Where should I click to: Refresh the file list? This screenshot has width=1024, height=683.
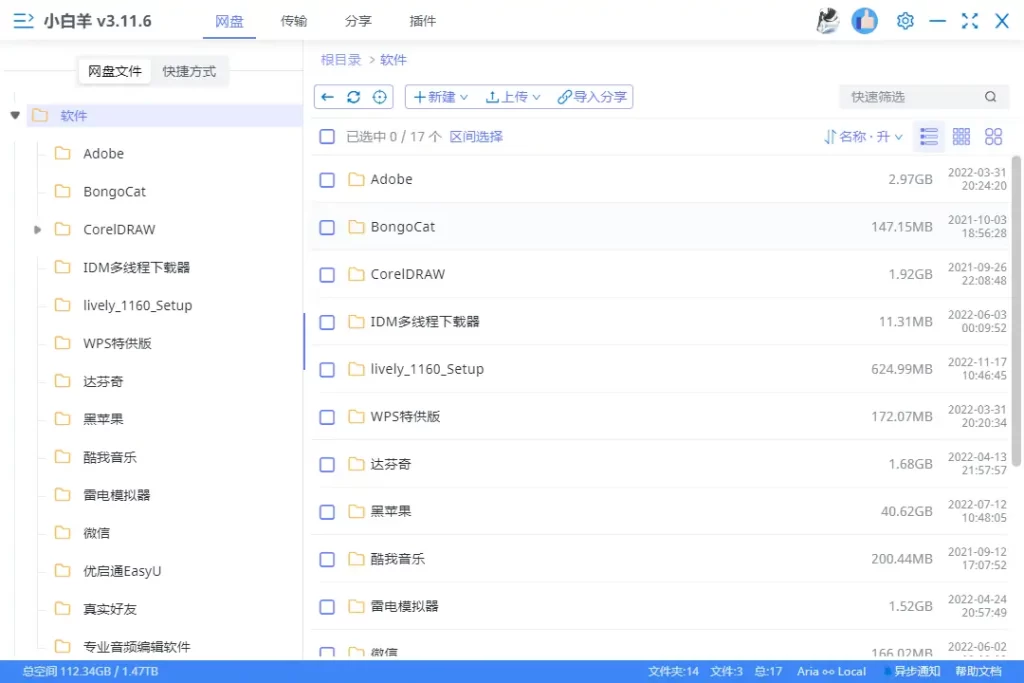coord(355,97)
